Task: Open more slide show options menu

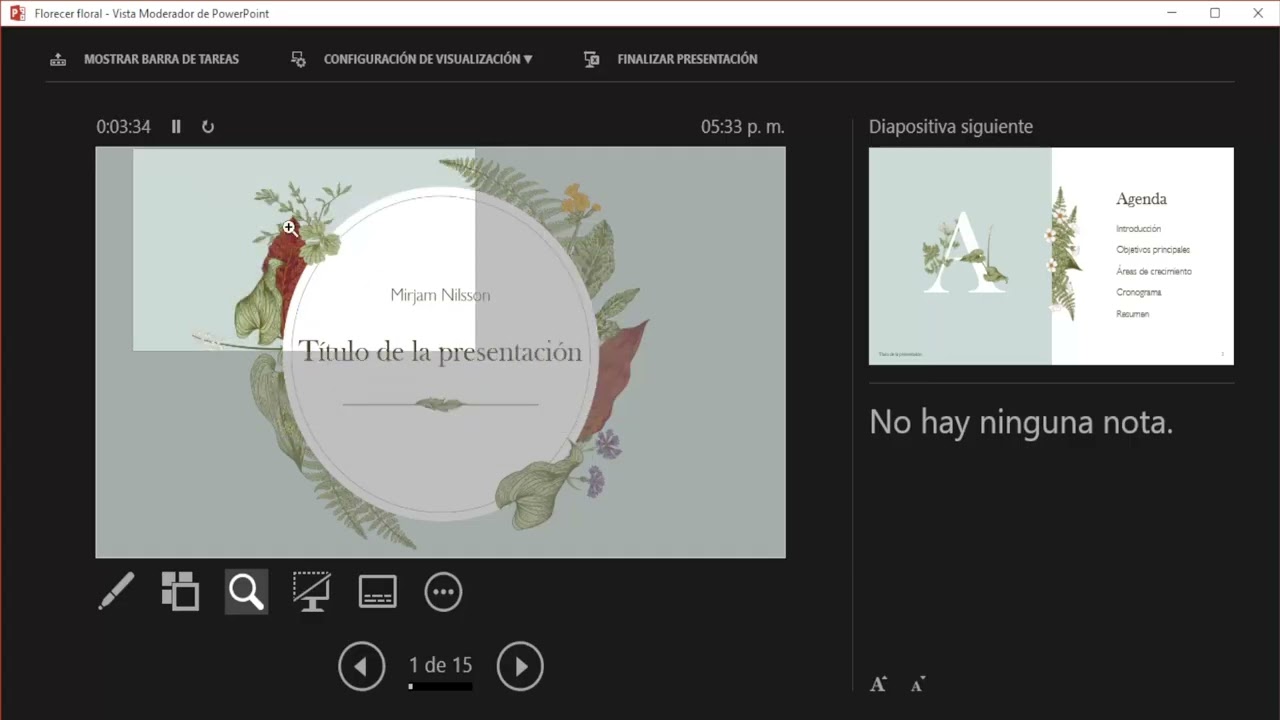Action: (x=443, y=592)
